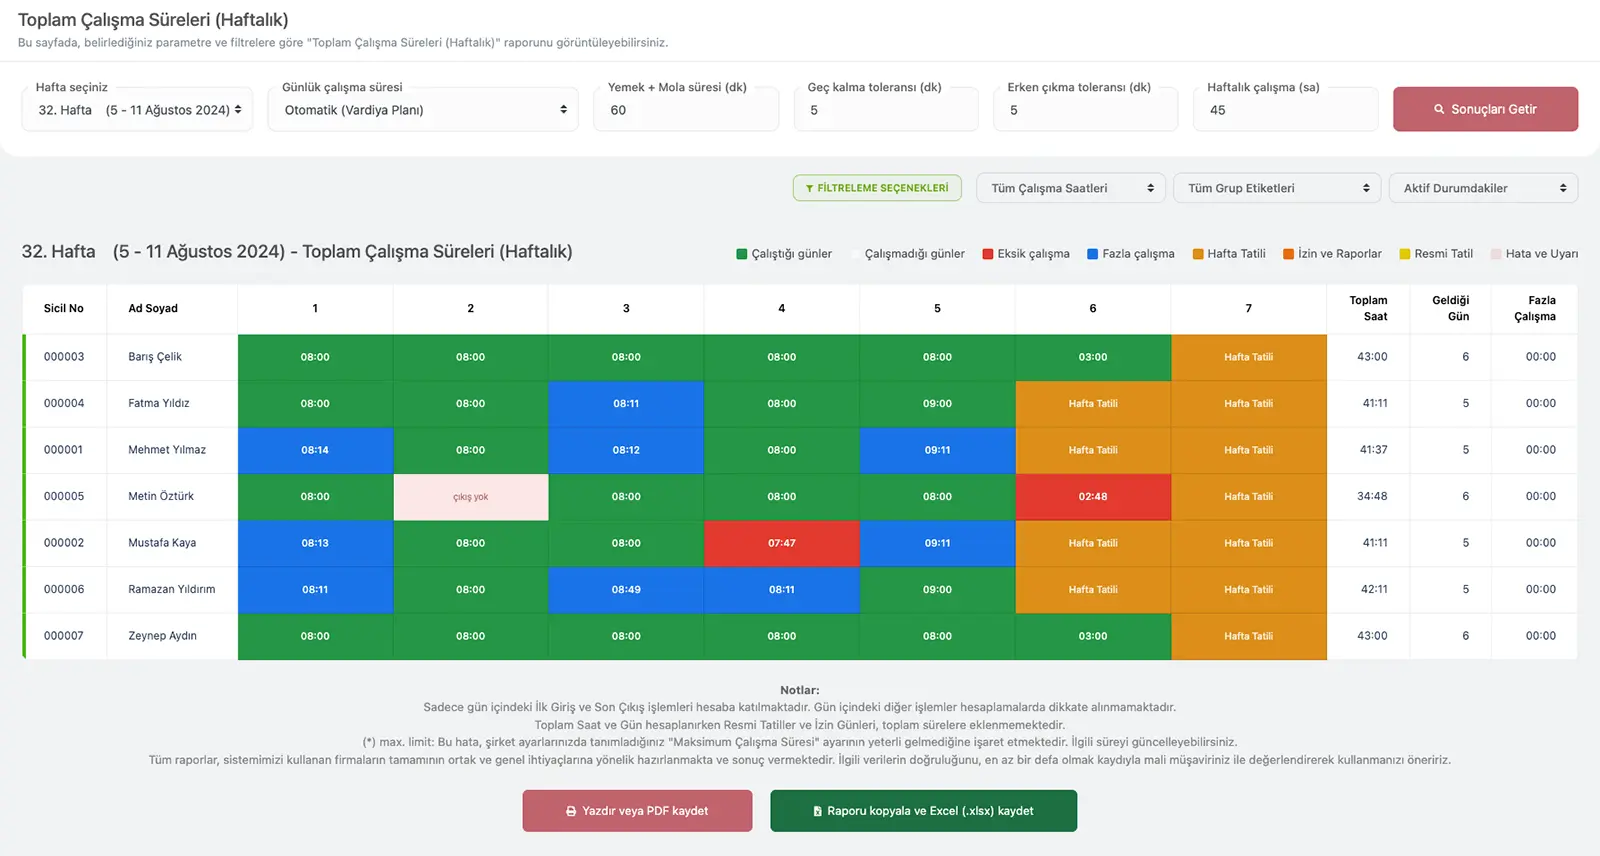The height and width of the screenshot is (856, 1600).
Task: Click the Excel file icon on export button
Action: pos(817,811)
